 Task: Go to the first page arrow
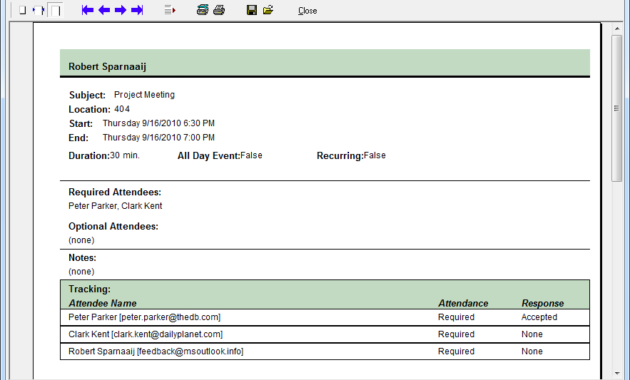(88, 10)
